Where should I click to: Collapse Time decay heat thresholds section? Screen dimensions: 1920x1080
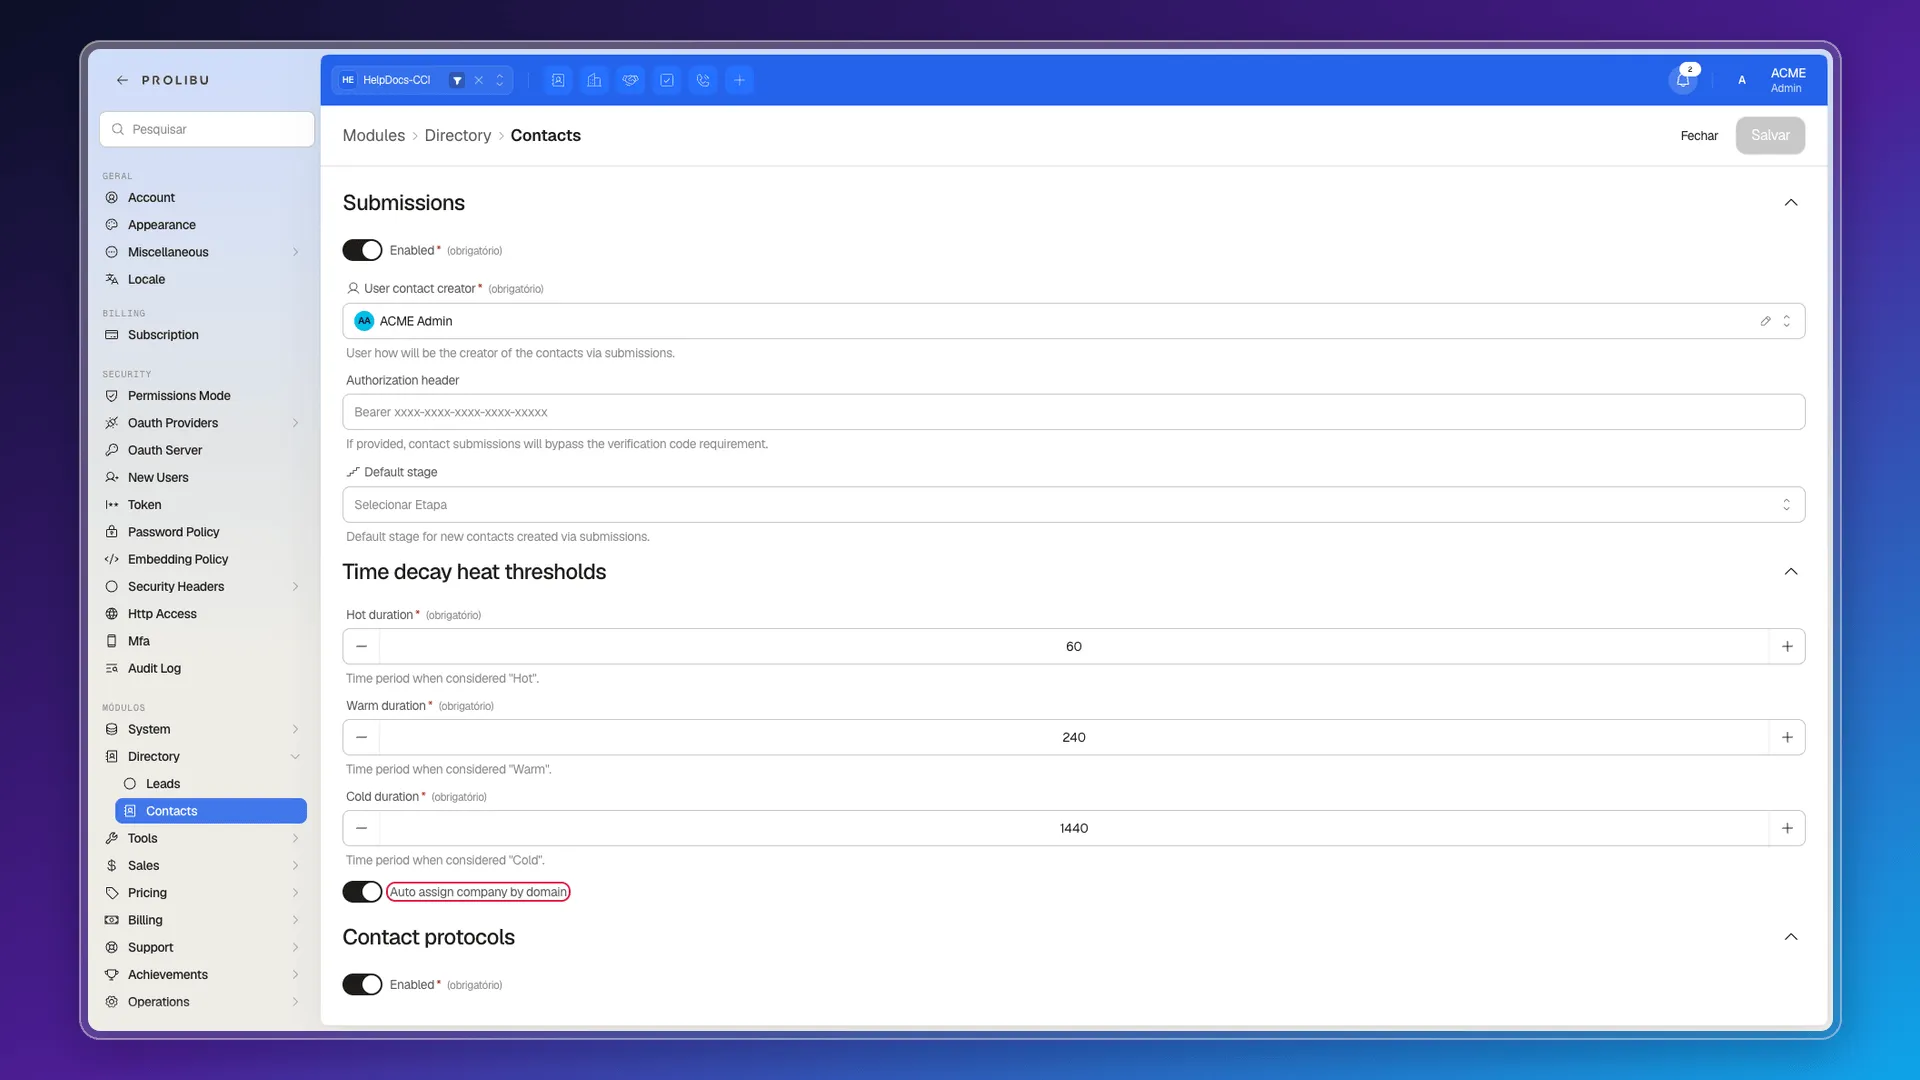[1790, 572]
